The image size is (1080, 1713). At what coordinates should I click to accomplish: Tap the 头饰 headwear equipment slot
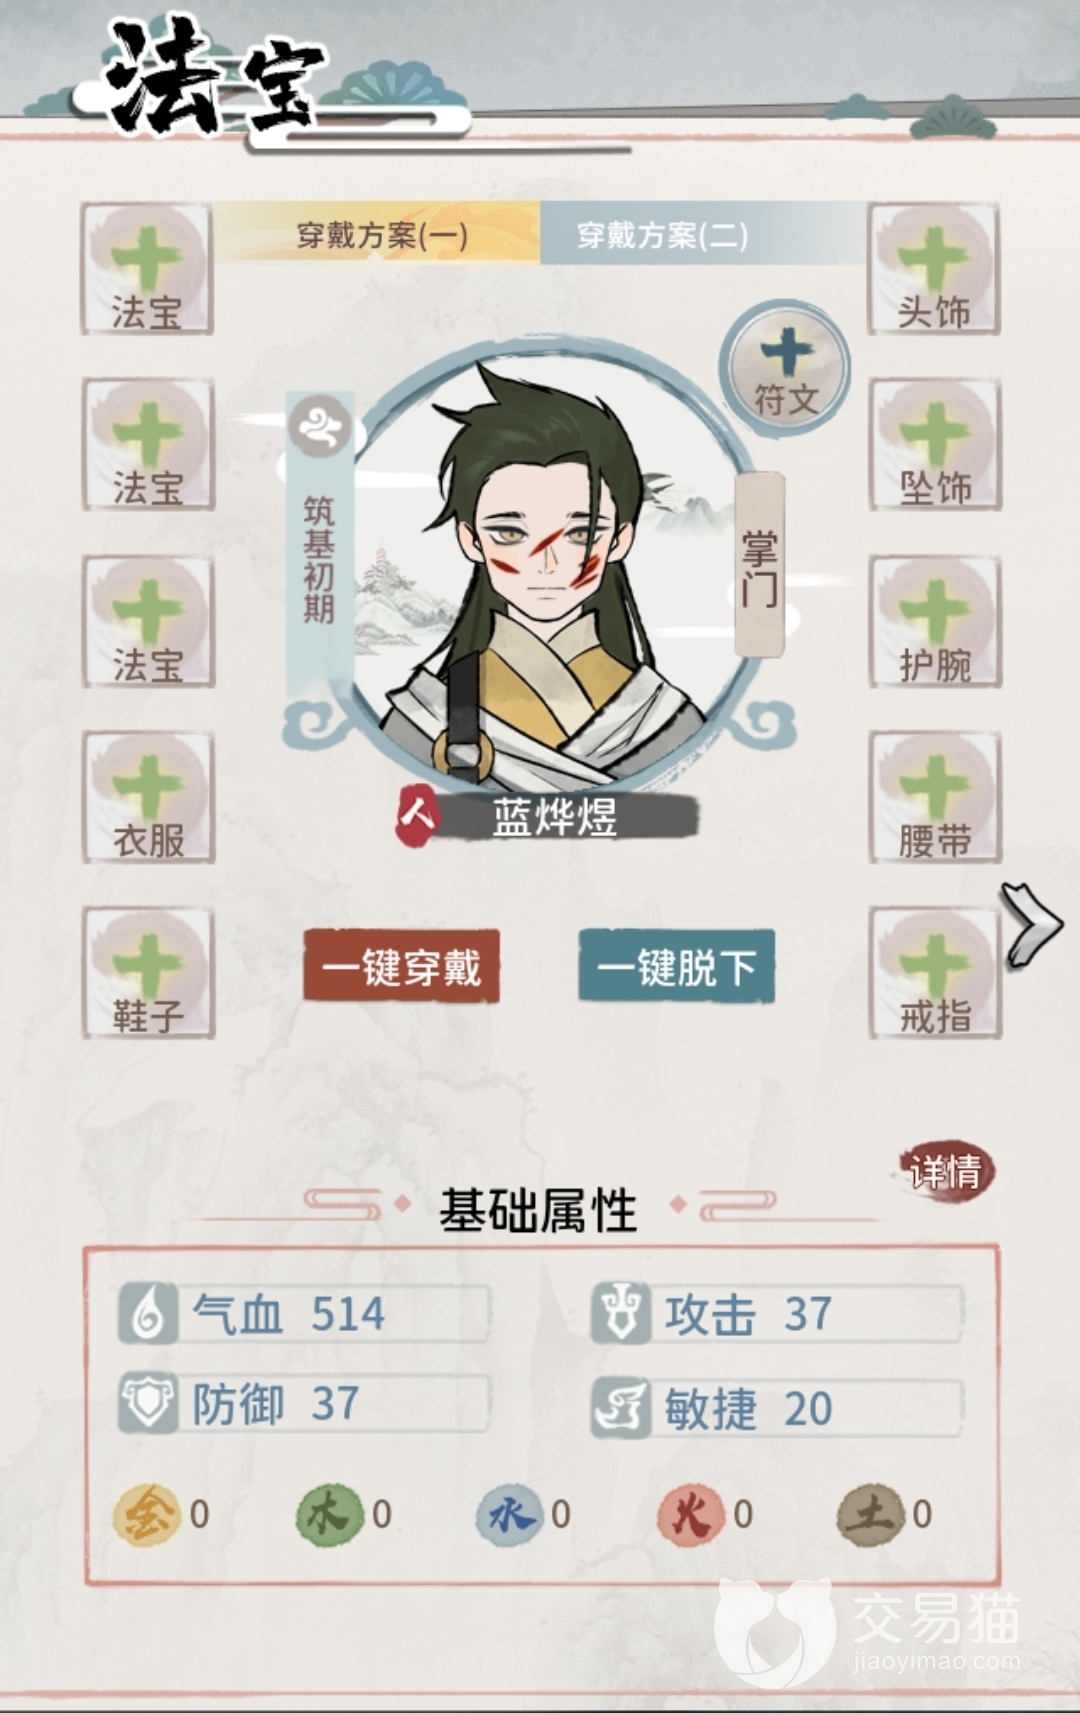tap(934, 269)
